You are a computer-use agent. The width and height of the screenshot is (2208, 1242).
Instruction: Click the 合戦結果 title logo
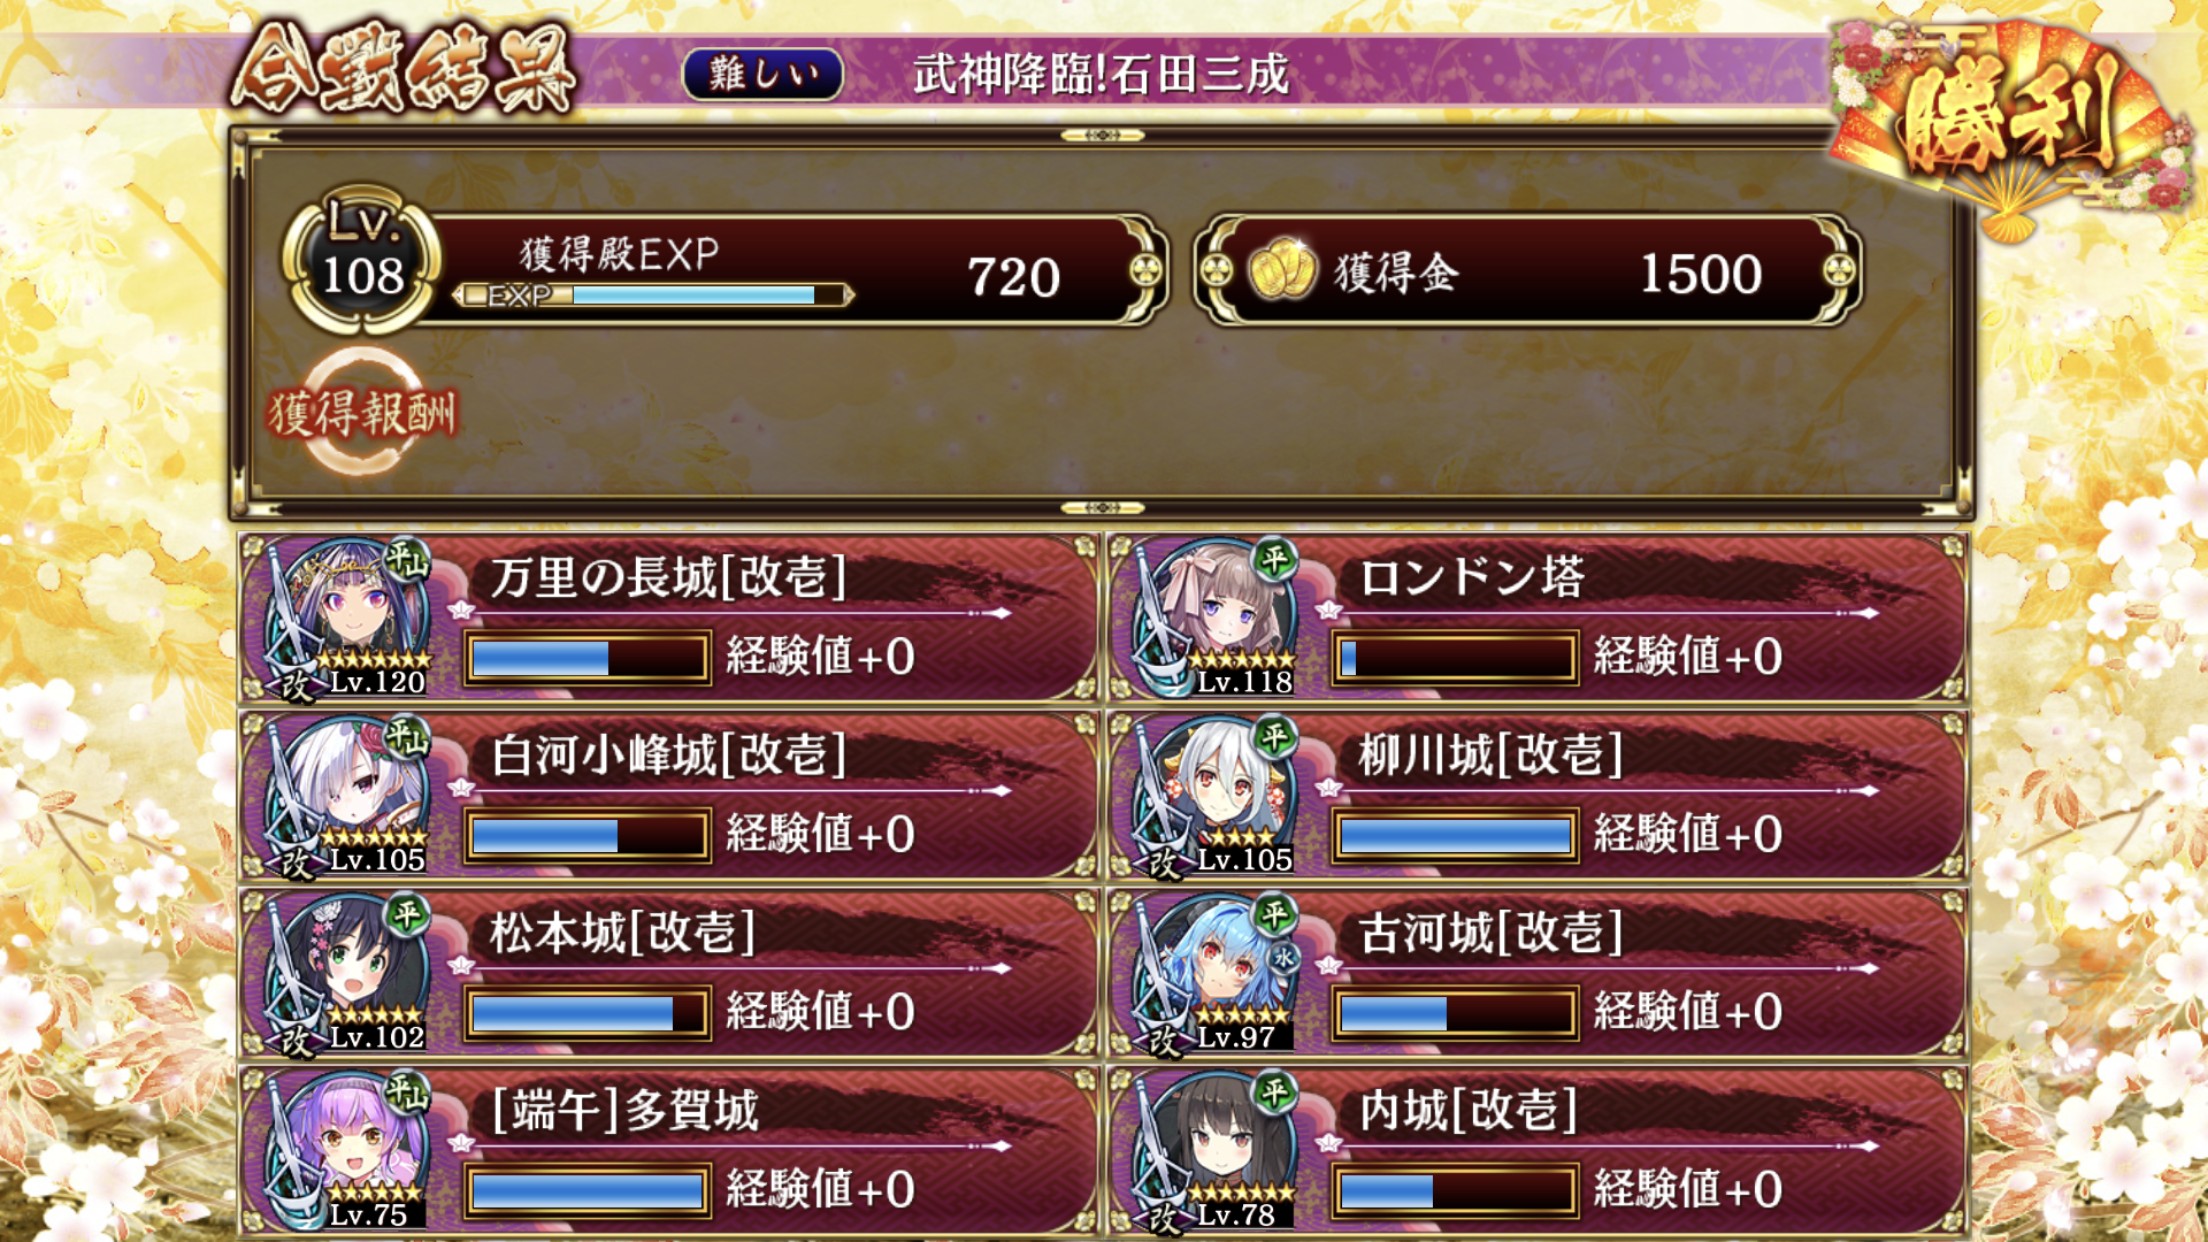click(x=403, y=70)
